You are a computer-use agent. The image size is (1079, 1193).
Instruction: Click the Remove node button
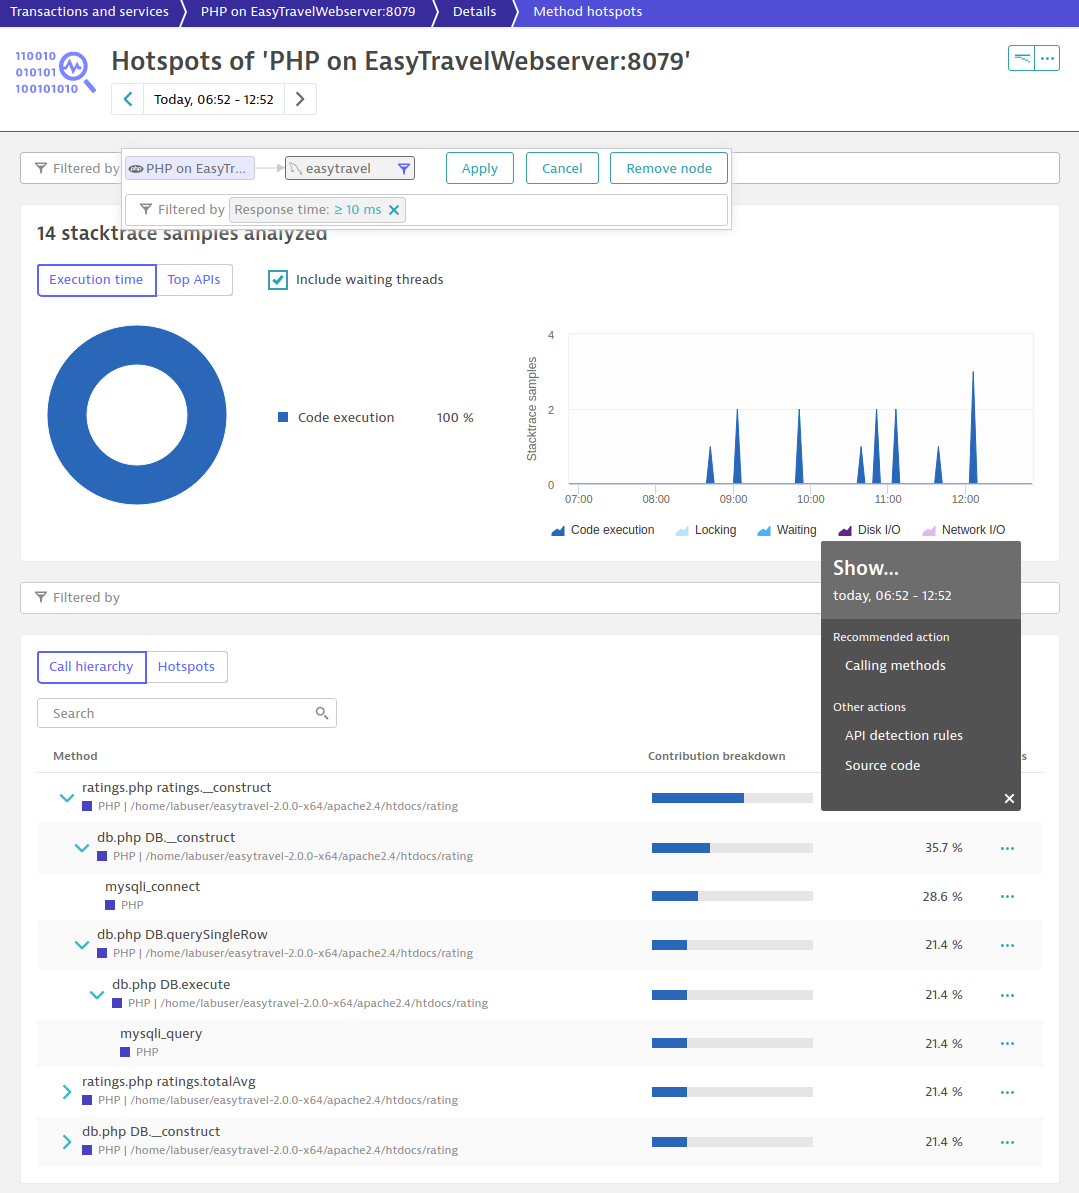tap(668, 168)
